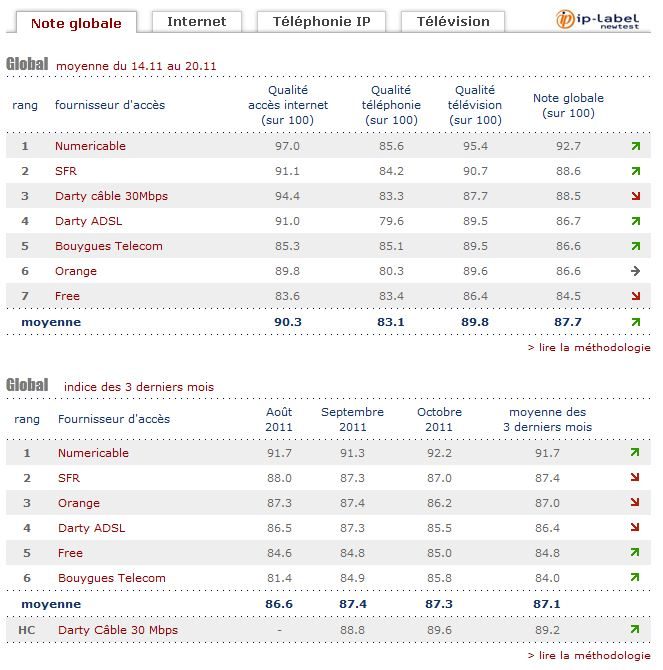663x670 pixels.
Task: Click the green arrow in weekly moyenne row
Action: [635, 322]
